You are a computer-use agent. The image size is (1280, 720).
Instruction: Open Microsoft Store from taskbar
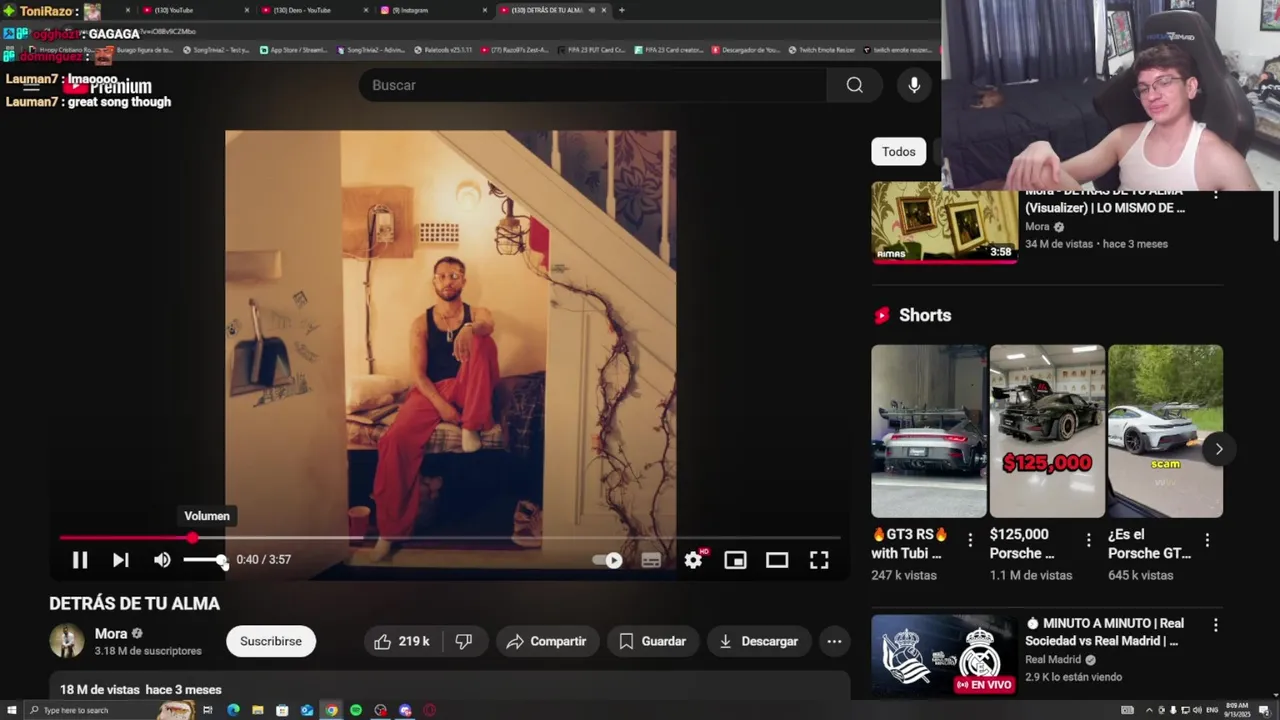[282, 710]
